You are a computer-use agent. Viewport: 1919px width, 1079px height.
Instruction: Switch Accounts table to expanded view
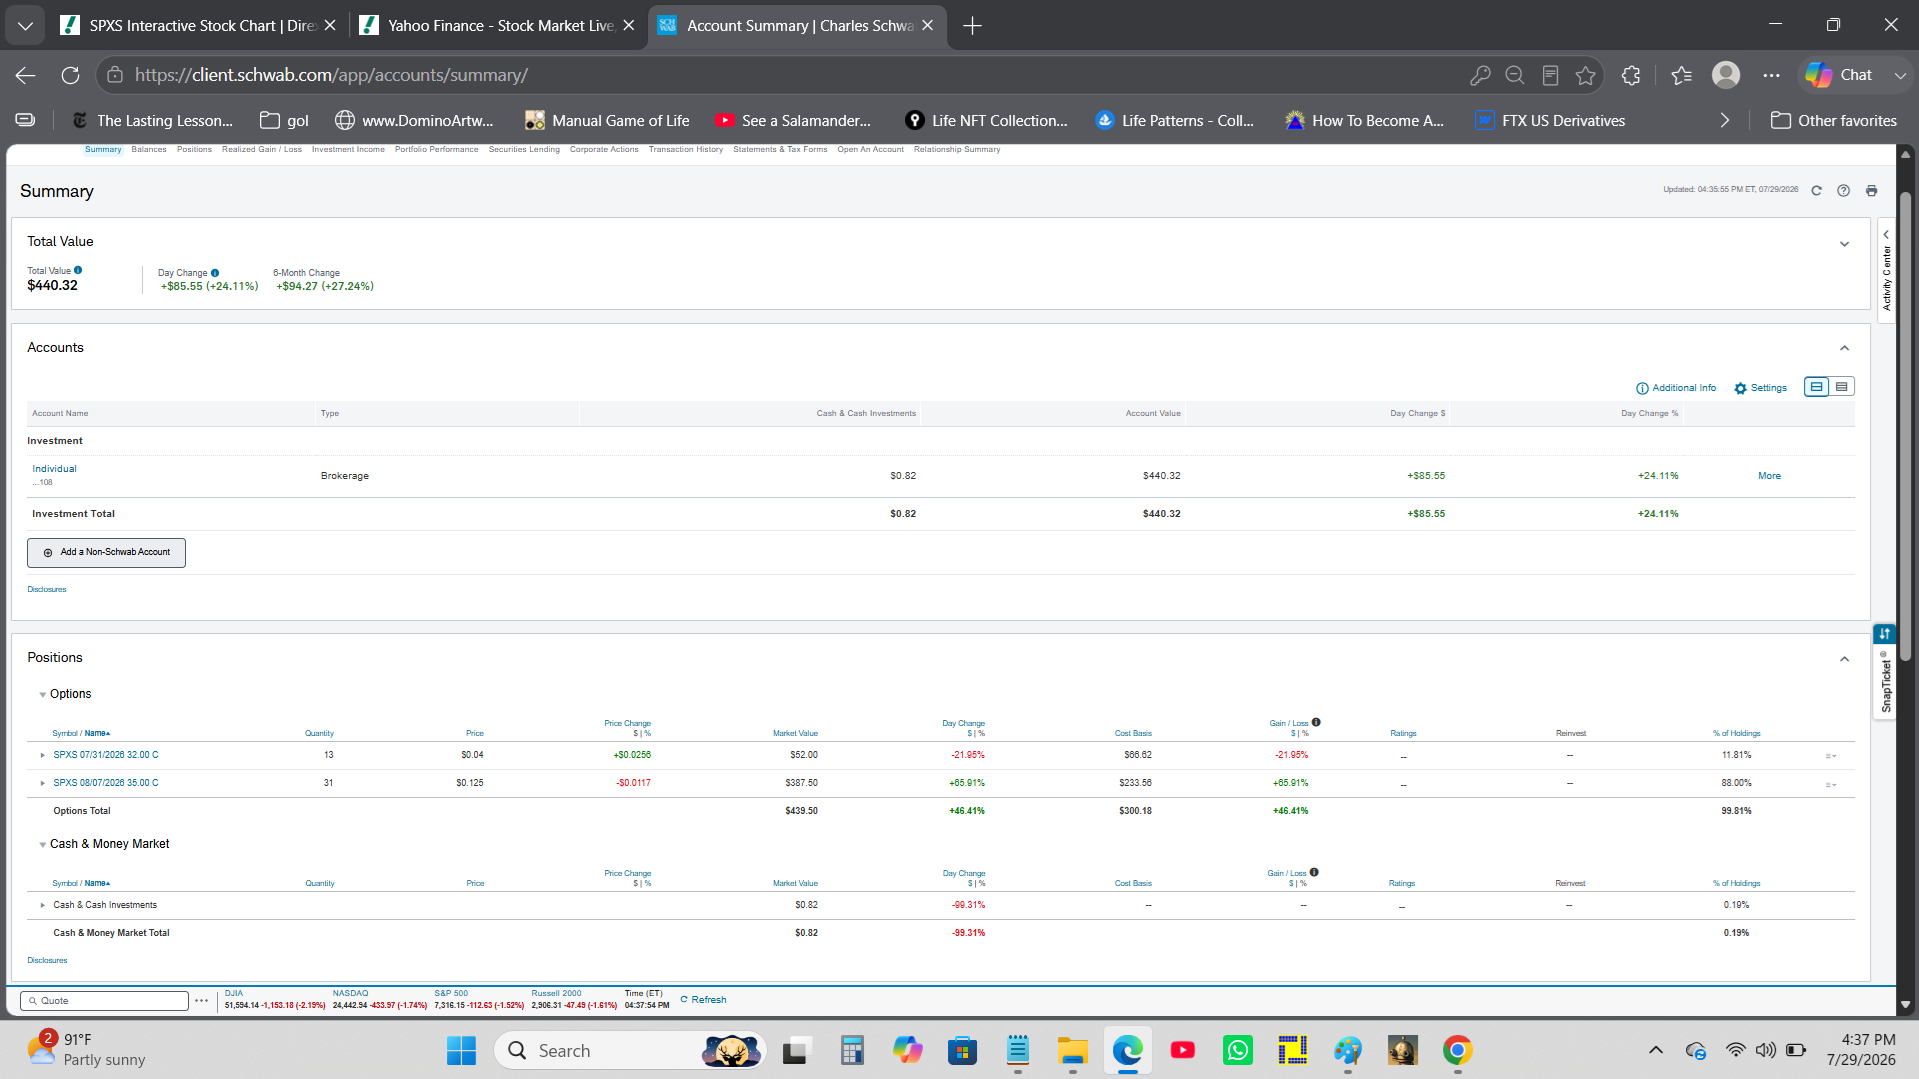point(1816,387)
